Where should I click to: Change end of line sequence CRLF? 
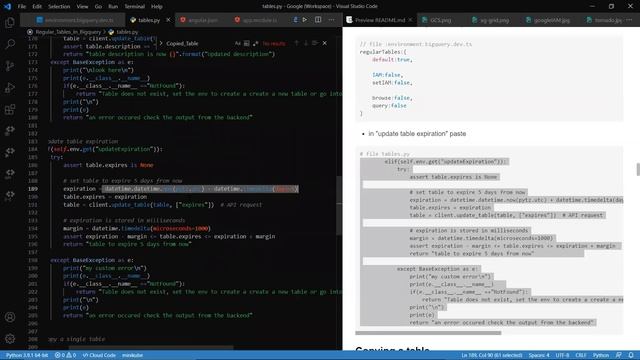tap(580, 355)
